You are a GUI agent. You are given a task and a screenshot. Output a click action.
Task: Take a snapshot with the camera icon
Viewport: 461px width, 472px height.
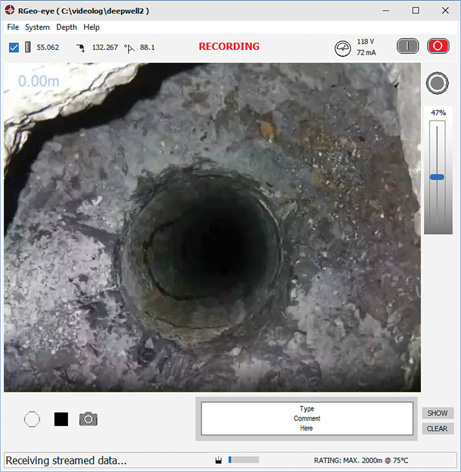tap(88, 419)
